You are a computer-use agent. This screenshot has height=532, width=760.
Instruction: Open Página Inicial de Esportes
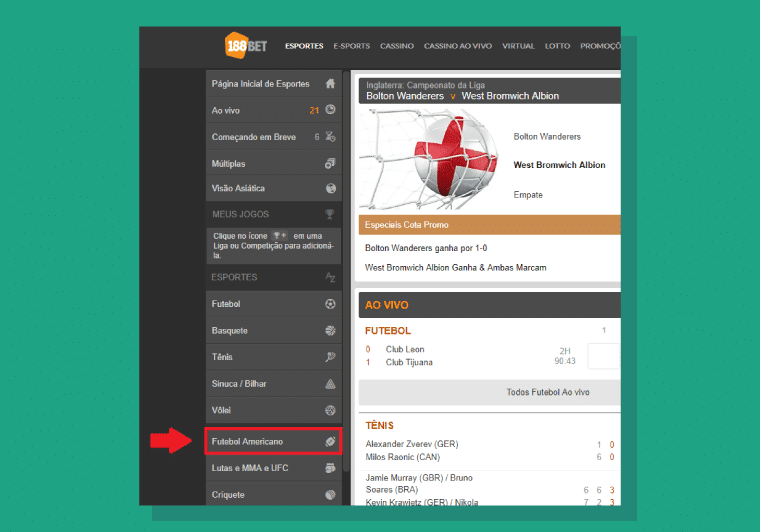(x=274, y=84)
